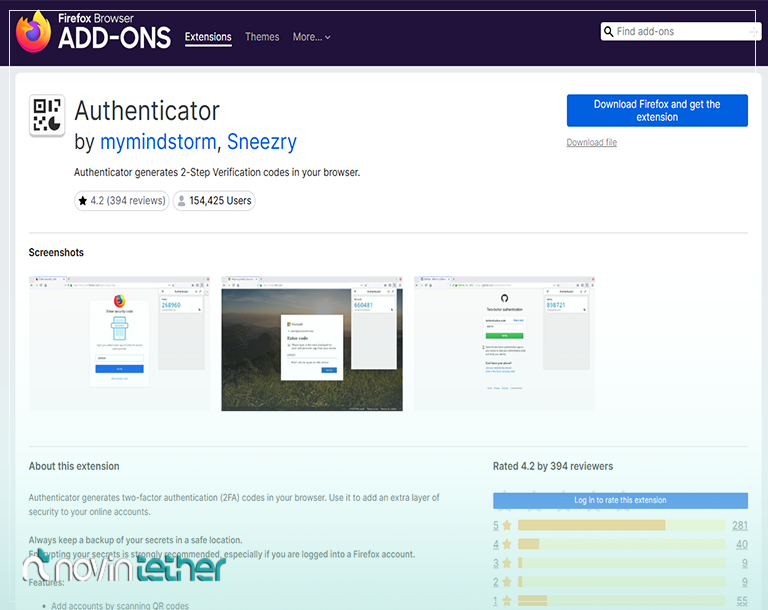
Task: Open author mymindstorm's profile link
Action: [158, 142]
